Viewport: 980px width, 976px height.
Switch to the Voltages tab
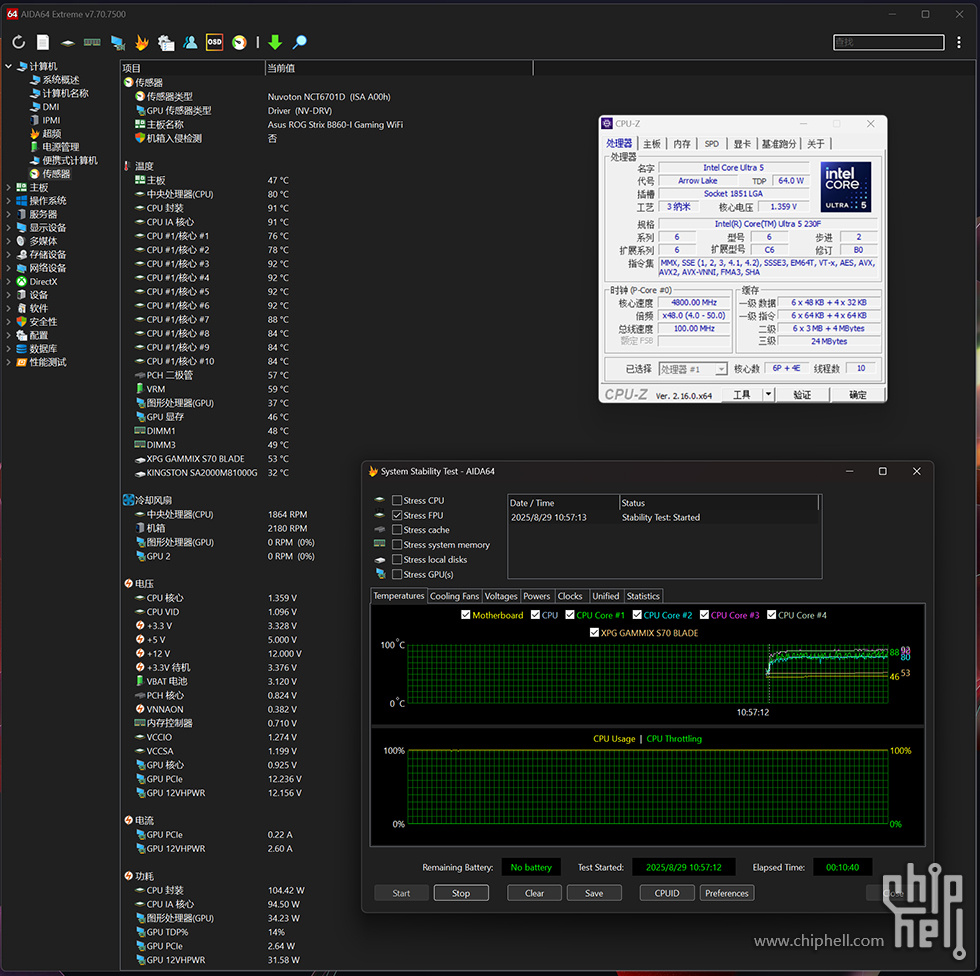coord(501,596)
